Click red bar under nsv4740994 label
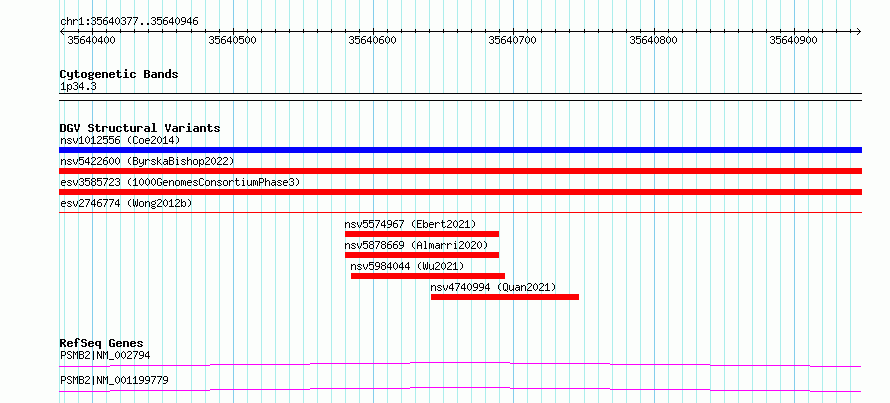Image resolution: width=890 pixels, height=403 pixels. click(x=505, y=297)
